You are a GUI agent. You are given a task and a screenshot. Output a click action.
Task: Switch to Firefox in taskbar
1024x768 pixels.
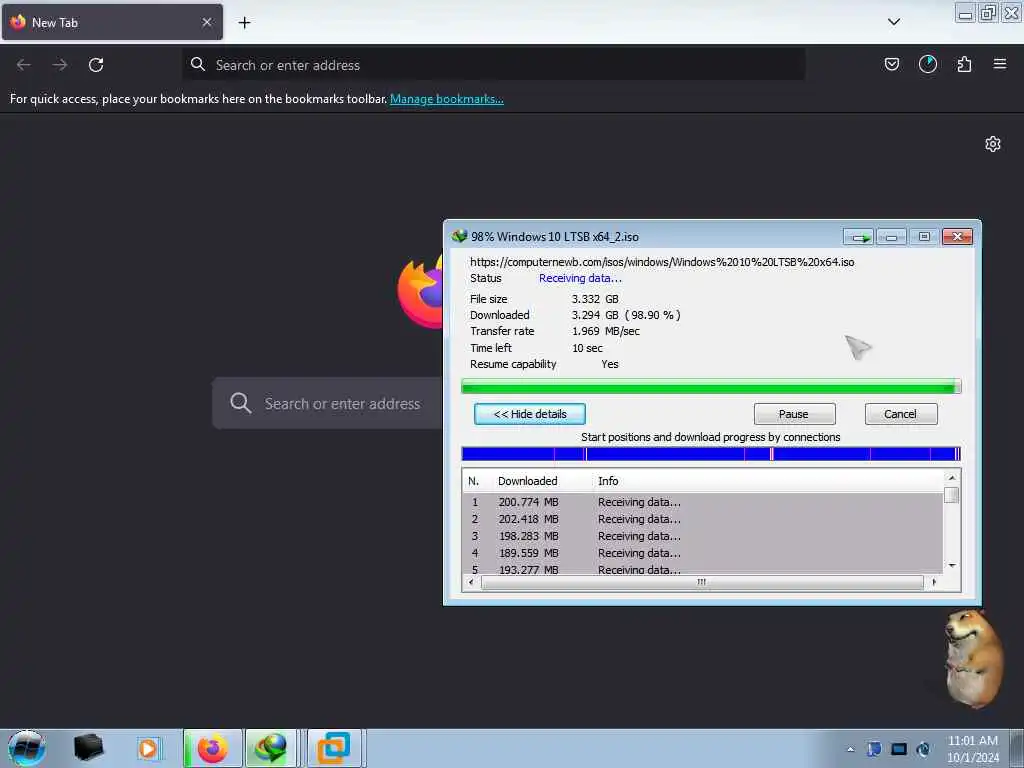213,748
